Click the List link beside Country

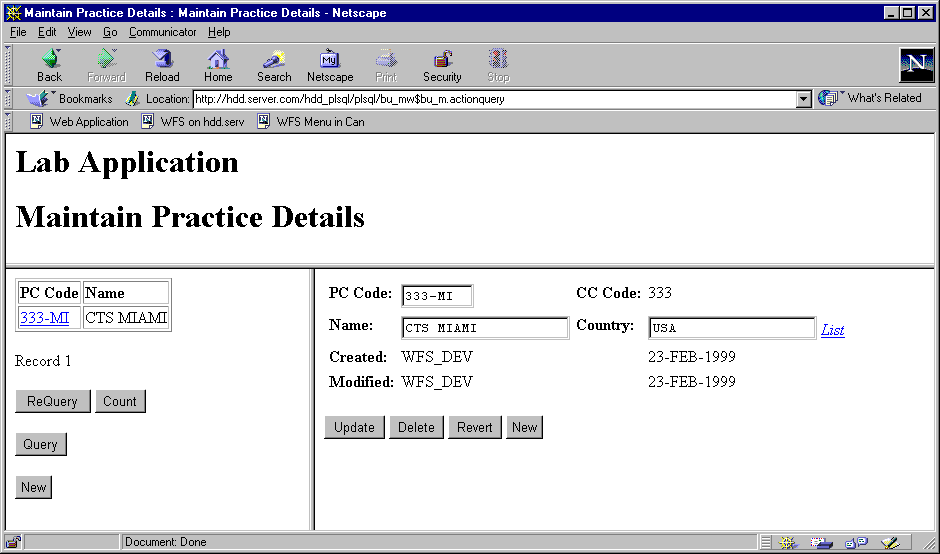[832, 330]
